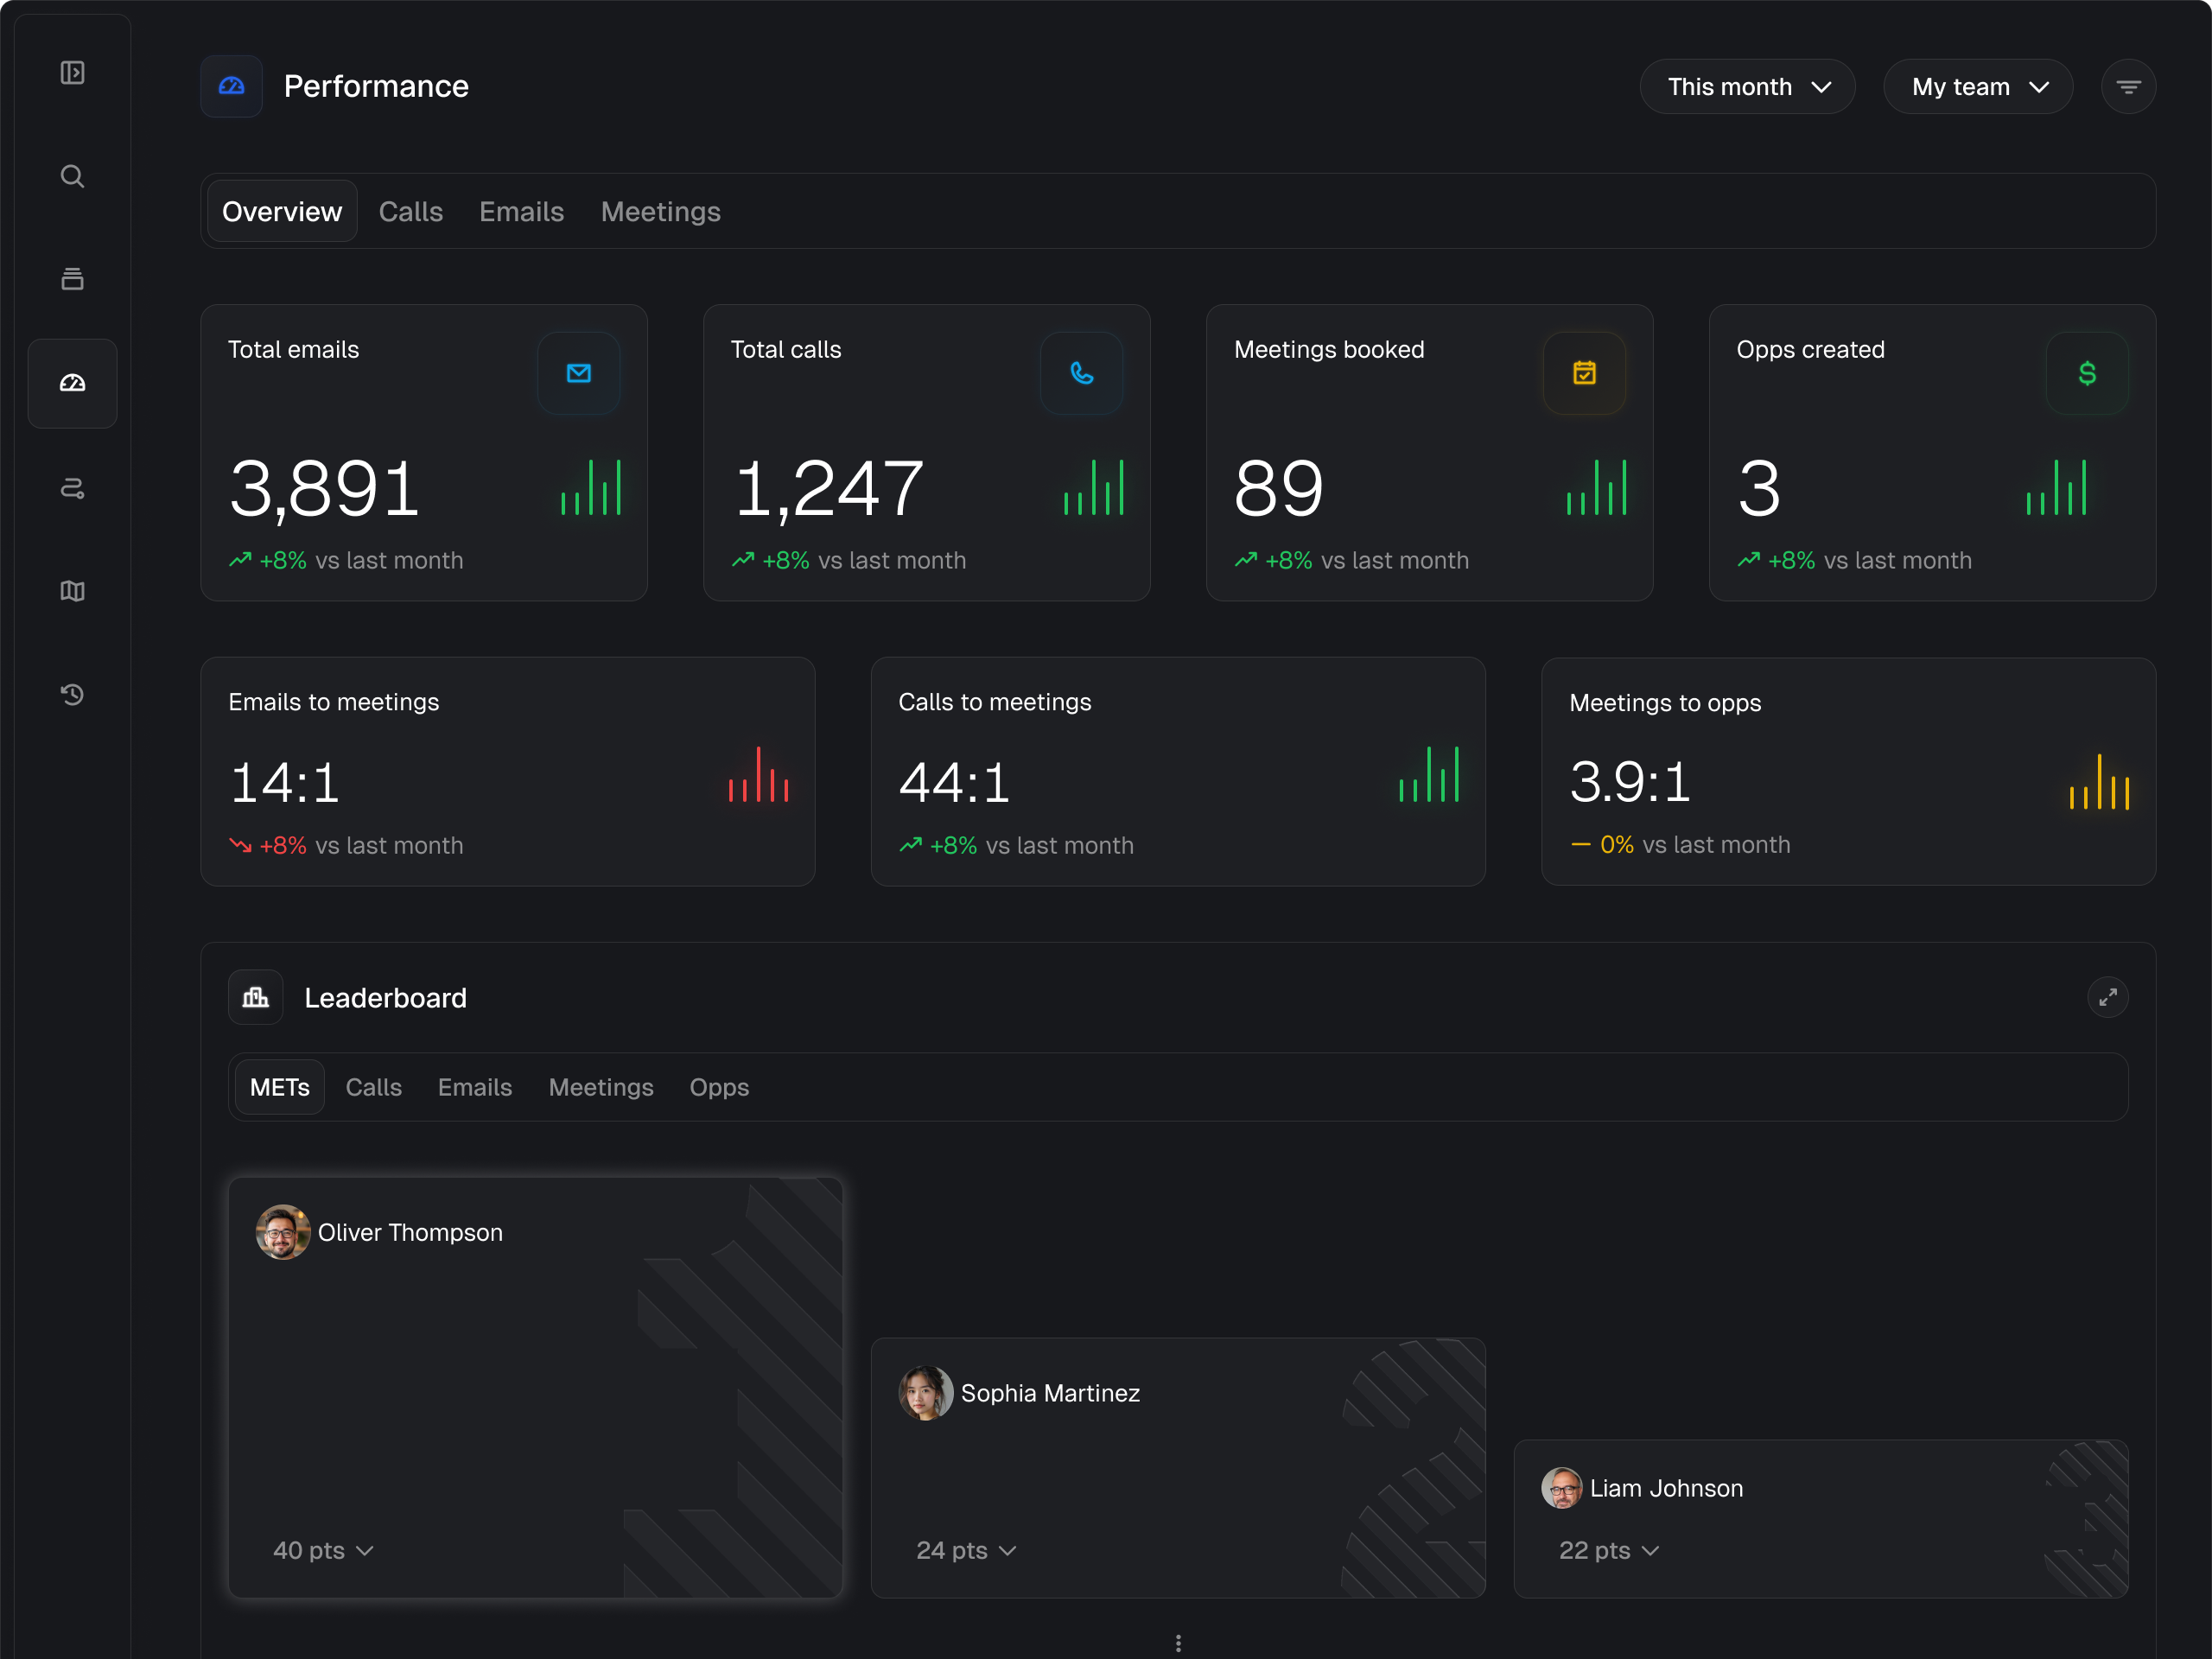
Task: Click the filter icon button
Action: click(2127, 87)
